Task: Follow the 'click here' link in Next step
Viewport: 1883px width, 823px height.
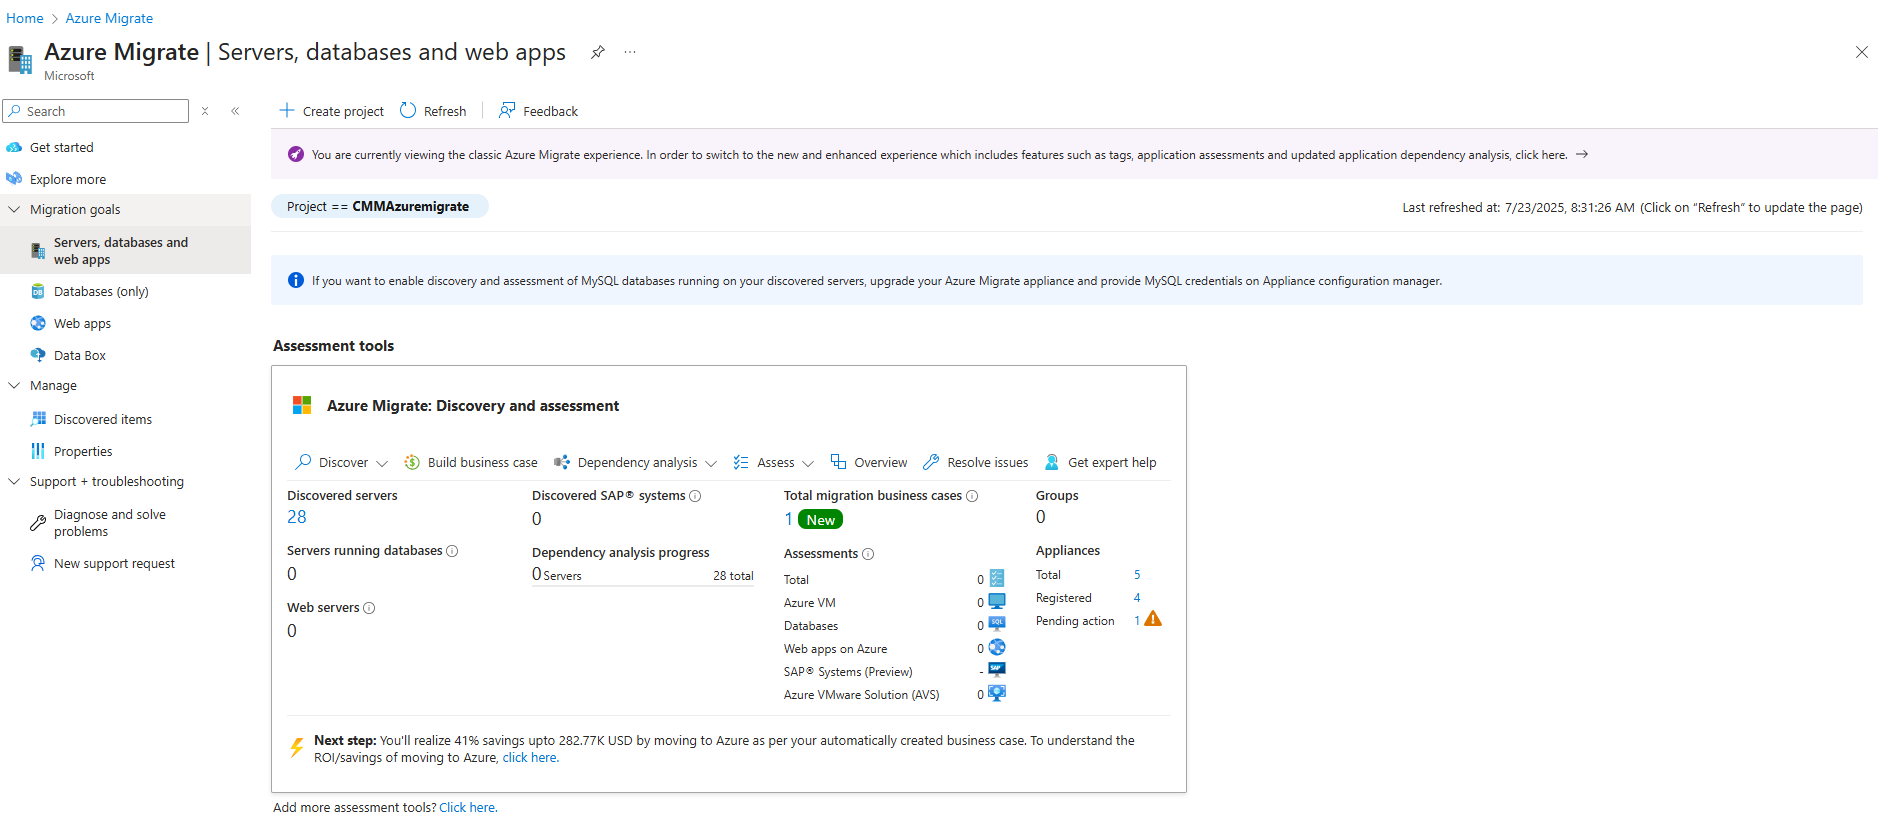Action: coord(530,758)
